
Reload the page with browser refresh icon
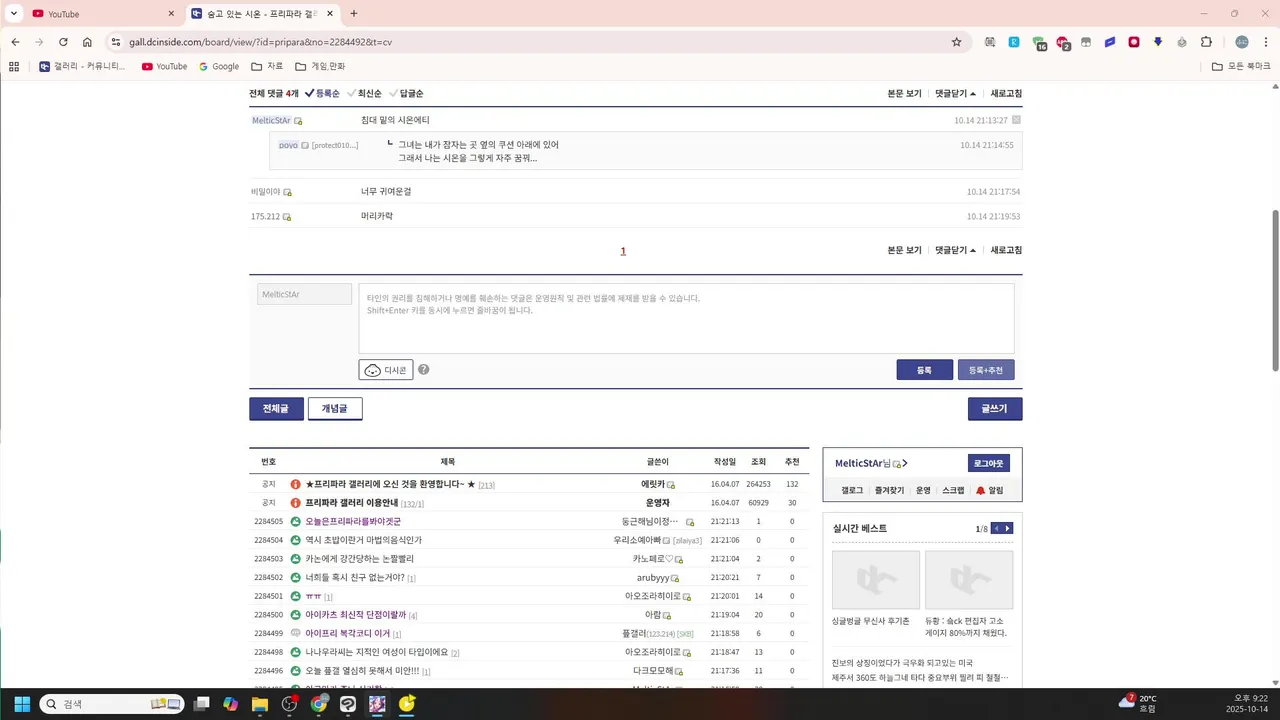pyautogui.click(x=63, y=42)
